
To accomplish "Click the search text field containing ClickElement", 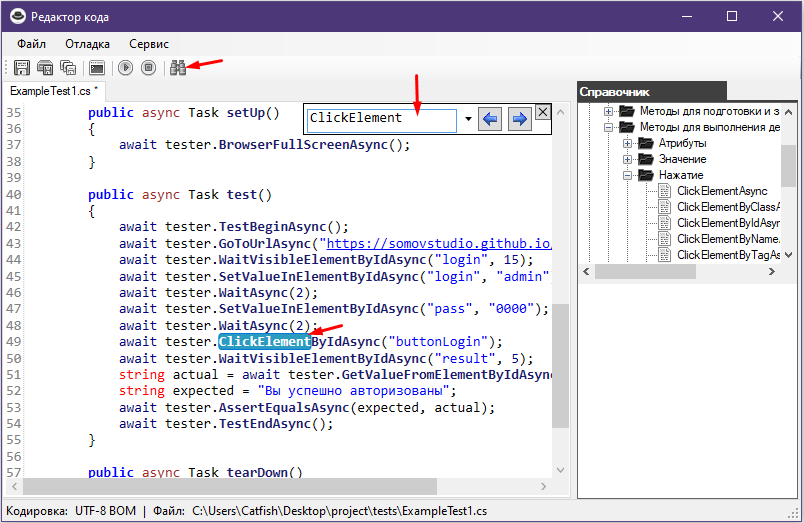I will (380, 119).
